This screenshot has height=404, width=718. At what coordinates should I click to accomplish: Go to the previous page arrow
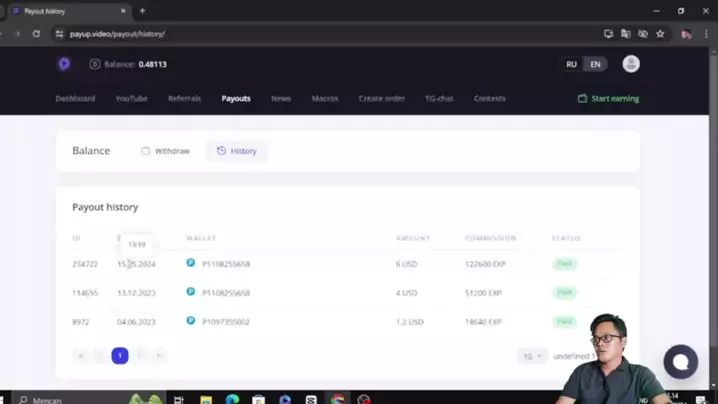pos(99,355)
